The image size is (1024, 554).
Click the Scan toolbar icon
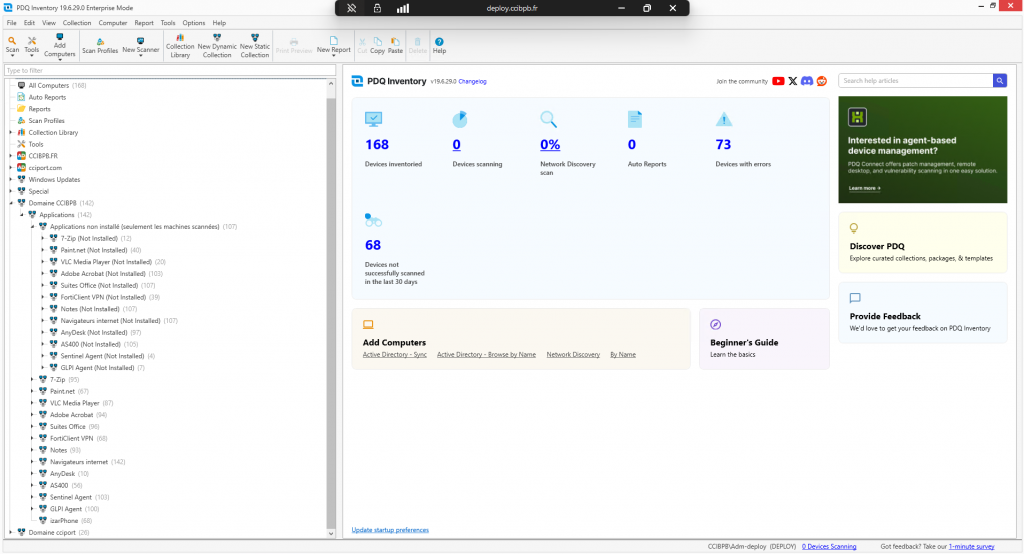click(12, 45)
